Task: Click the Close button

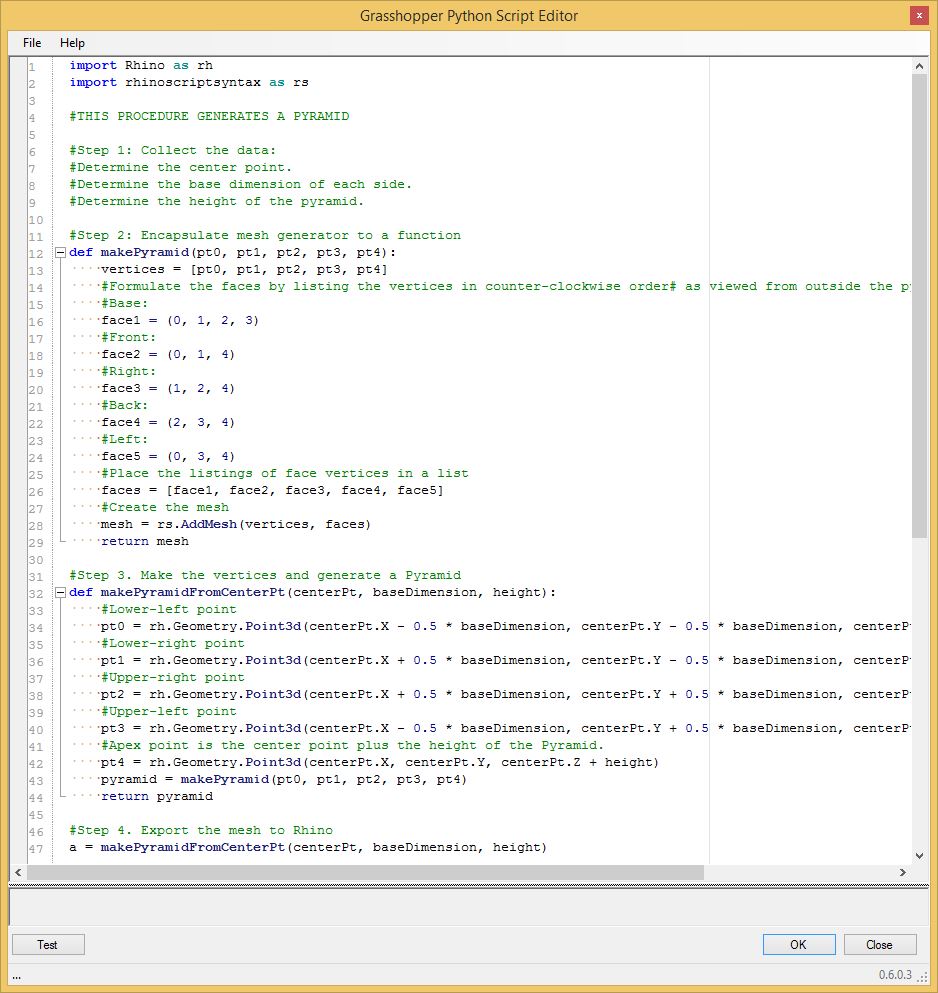Action: tap(880, 944)
